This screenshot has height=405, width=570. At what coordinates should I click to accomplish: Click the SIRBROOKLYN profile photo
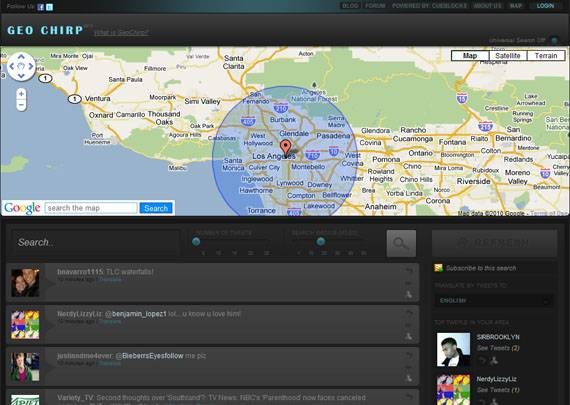point(453,349)
